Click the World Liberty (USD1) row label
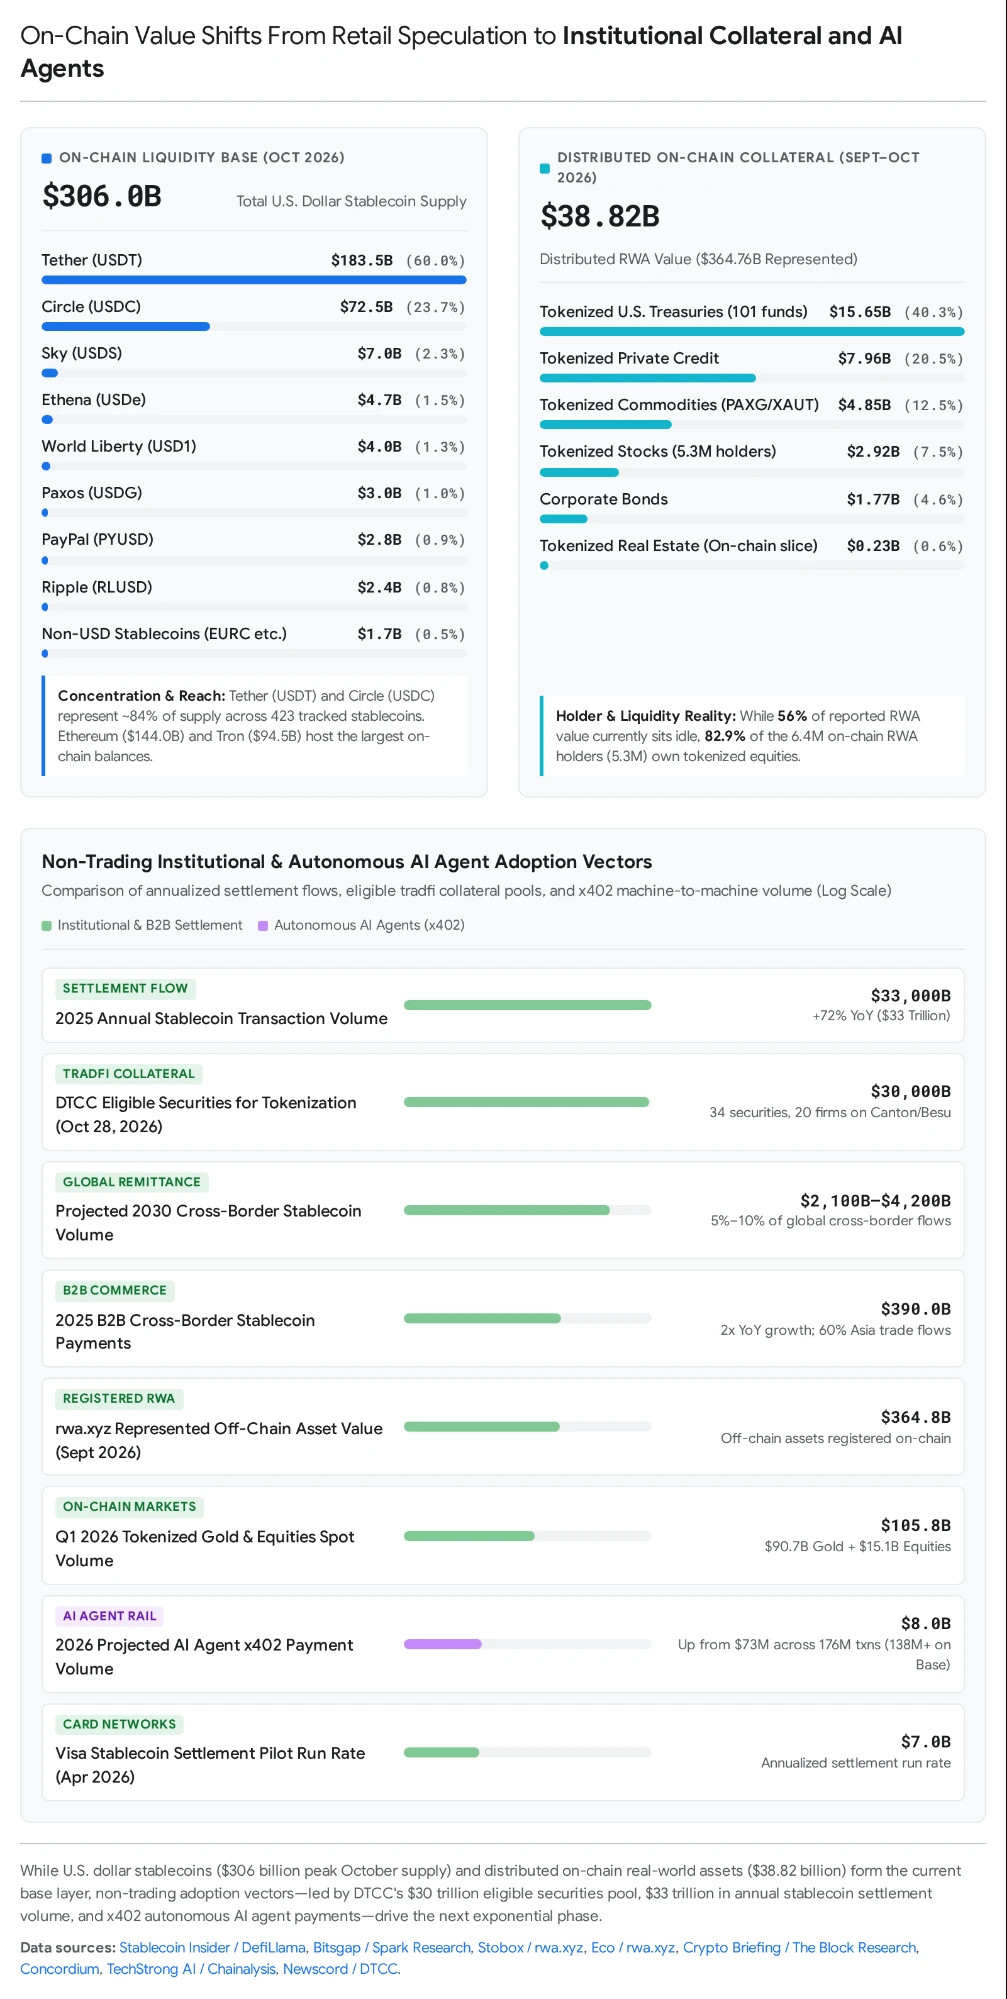The image size is (1007, 1999). (x=119, y=446)
